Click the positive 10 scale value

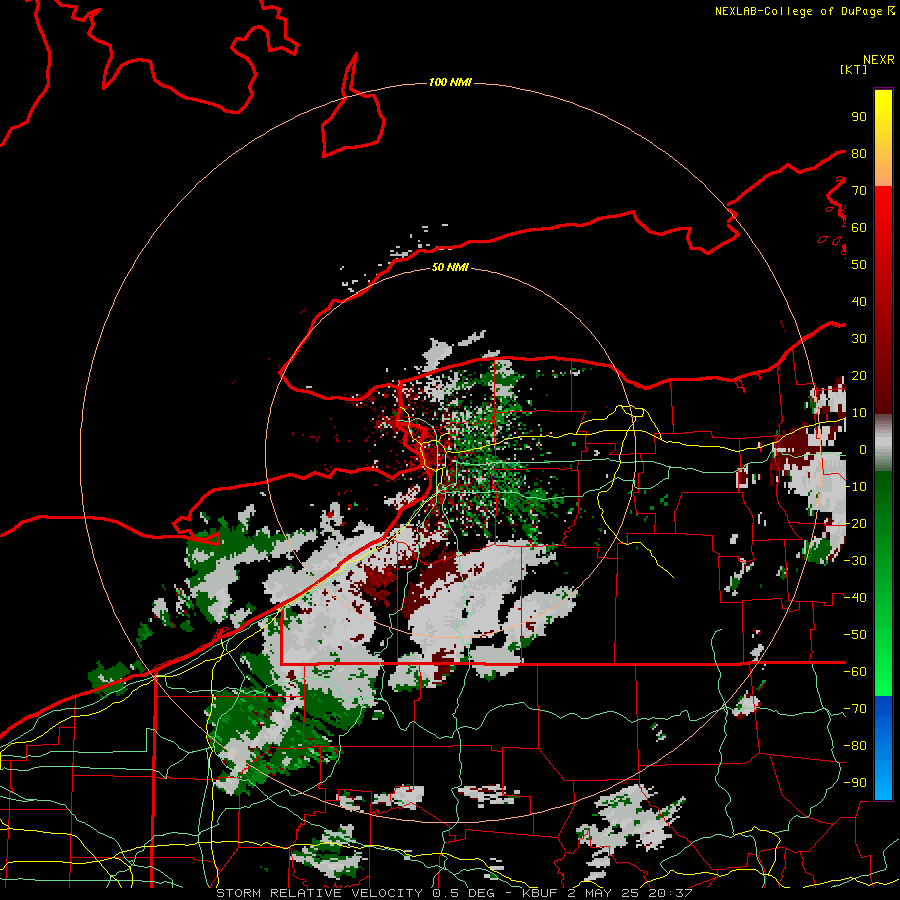pos(859,413)
